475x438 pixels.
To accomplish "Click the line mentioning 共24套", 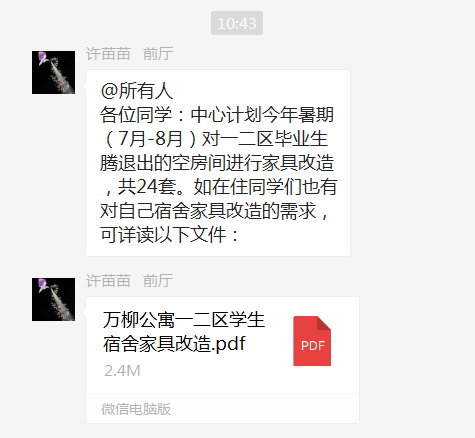I will pos(219,187).
